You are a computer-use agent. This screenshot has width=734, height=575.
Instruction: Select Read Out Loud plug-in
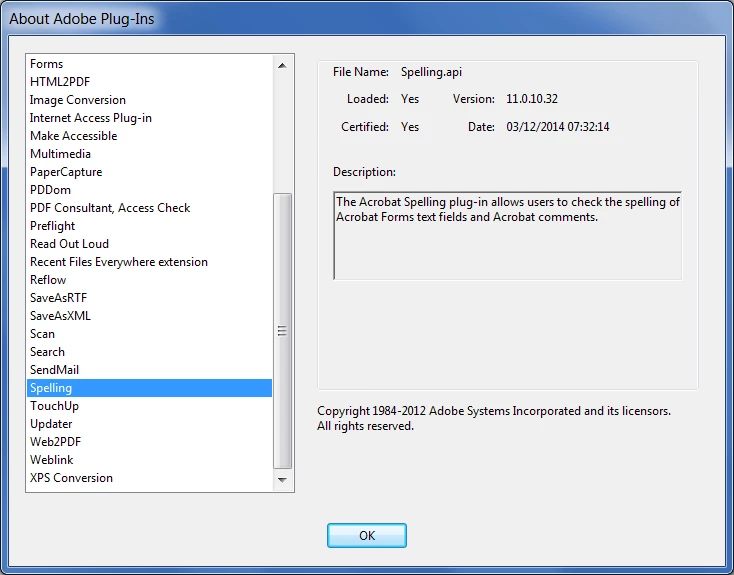[149, 244]
